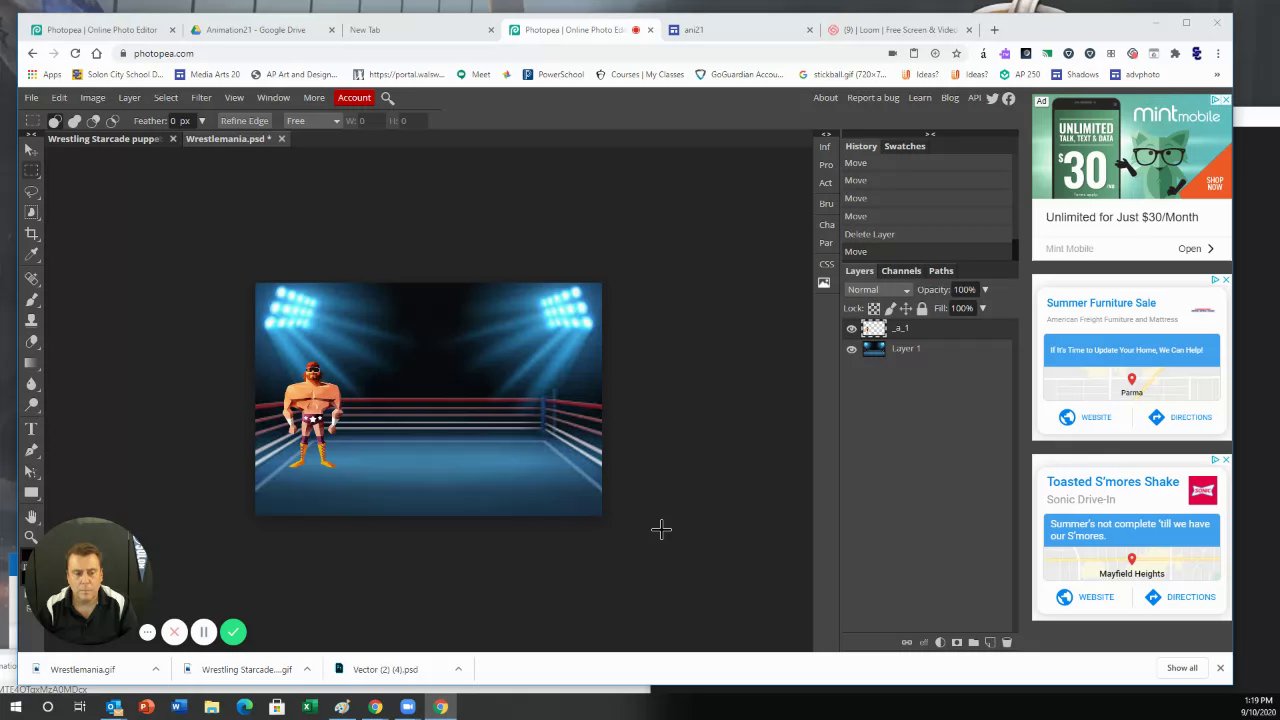Screen dimensions: 1280x720
Task: Select the Dodge tool
Action: pyautogui.click(x=31, y=405)
